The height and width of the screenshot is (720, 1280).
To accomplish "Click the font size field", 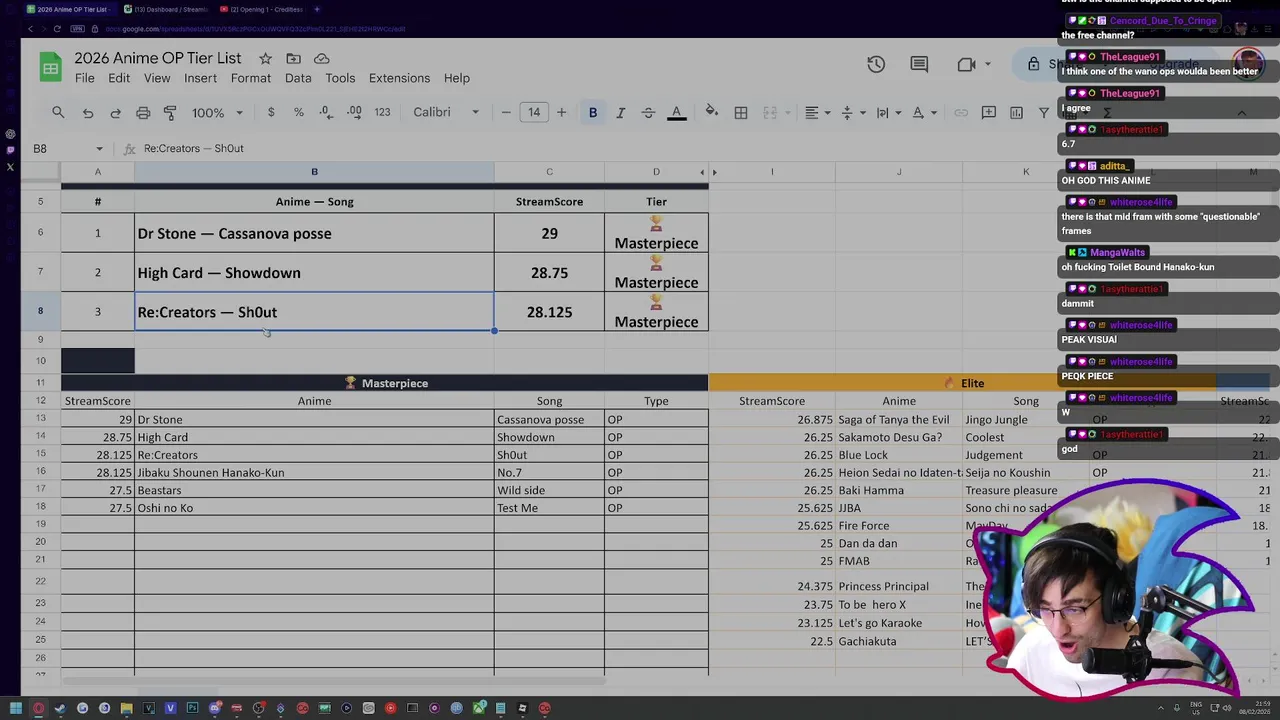I will tap(534, 113).
